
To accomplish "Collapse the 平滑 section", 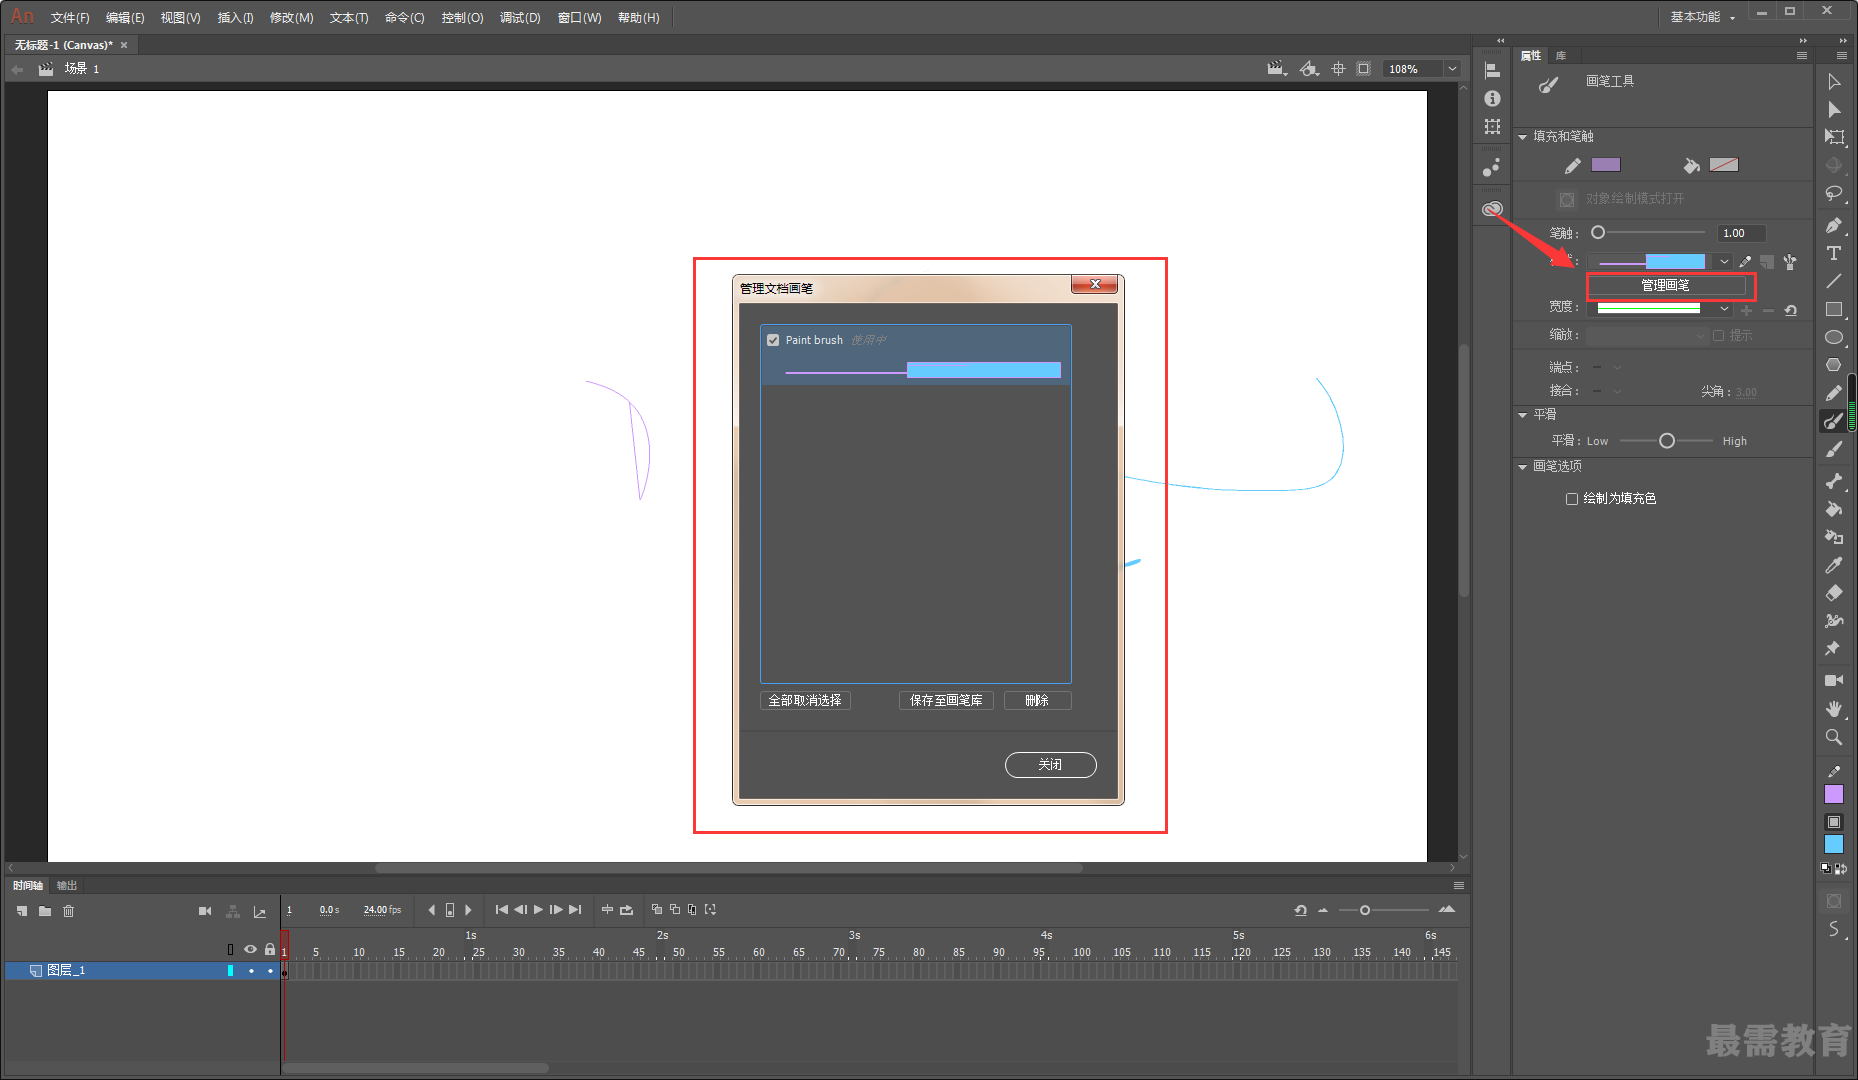I will 1523,415.
